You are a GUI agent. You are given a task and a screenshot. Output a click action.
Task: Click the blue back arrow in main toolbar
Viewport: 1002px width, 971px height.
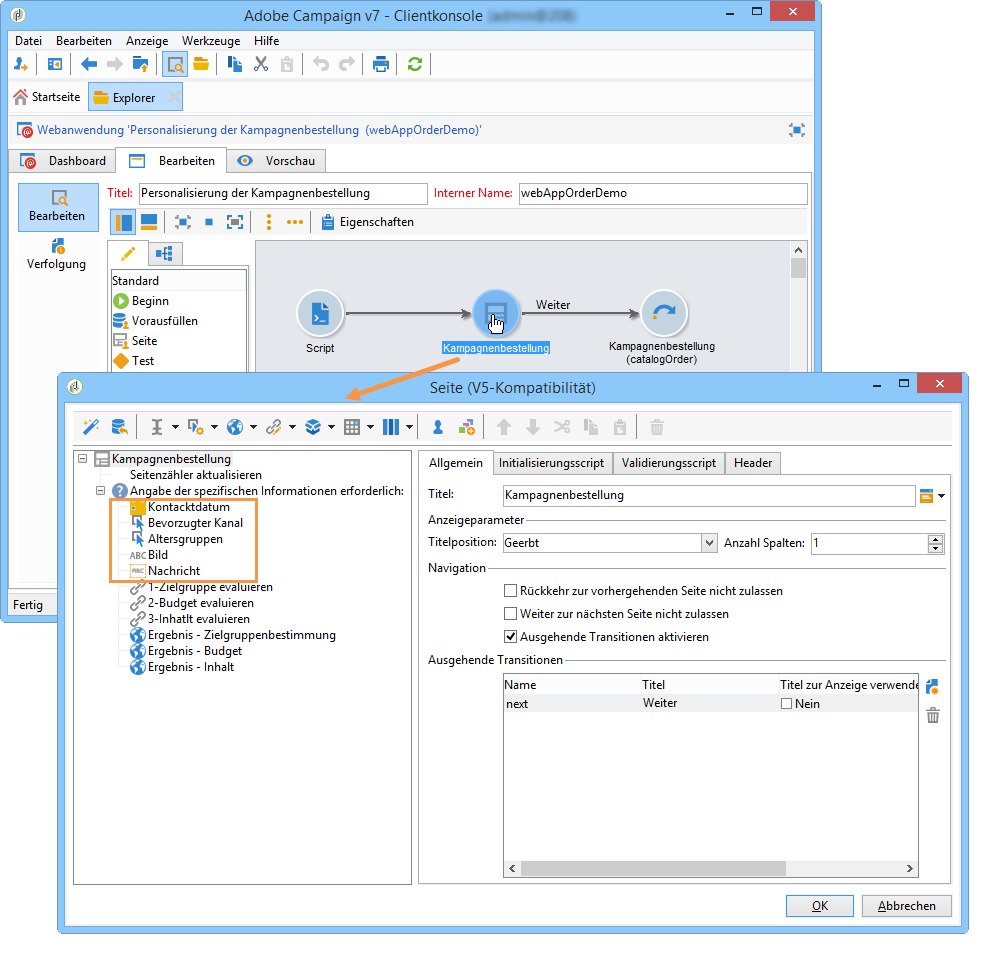click(x=88, y=64)
